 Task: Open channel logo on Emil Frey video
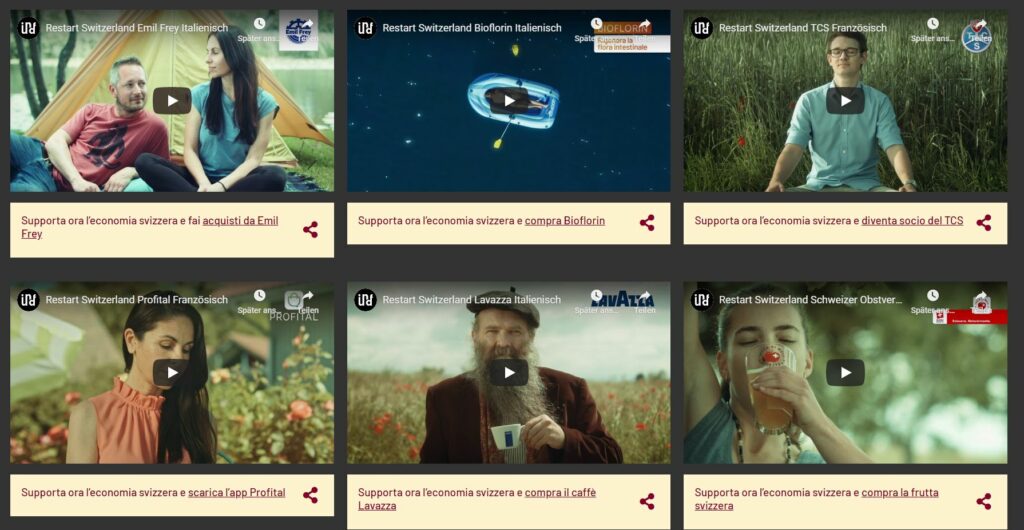point(28,28)
